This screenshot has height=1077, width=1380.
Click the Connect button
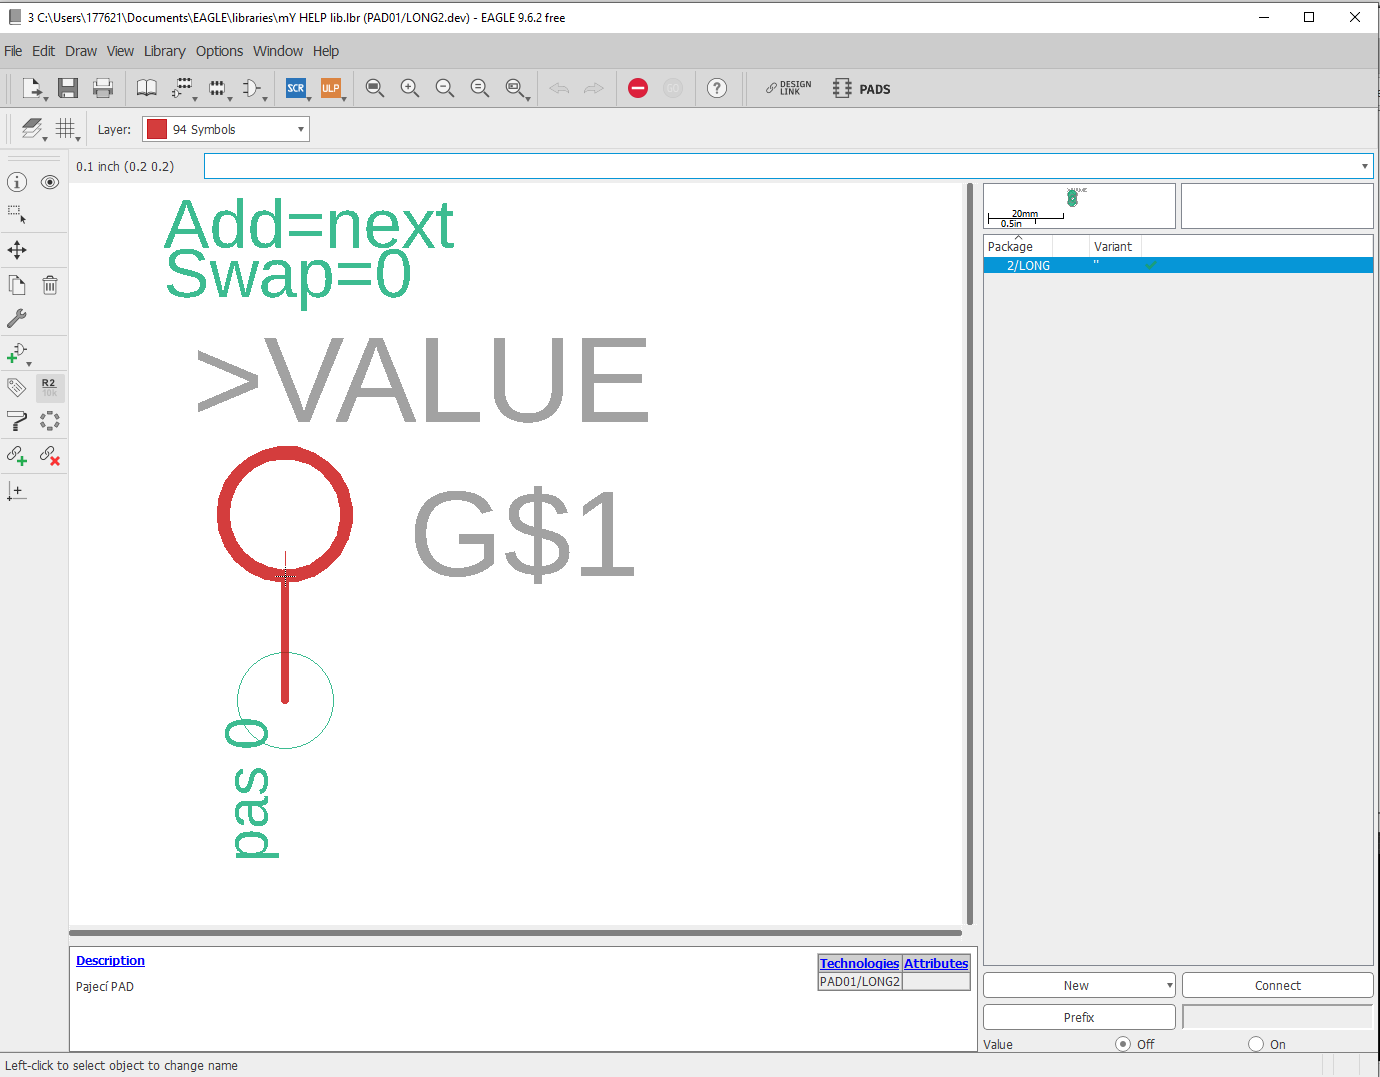[x=1277, y=985]
